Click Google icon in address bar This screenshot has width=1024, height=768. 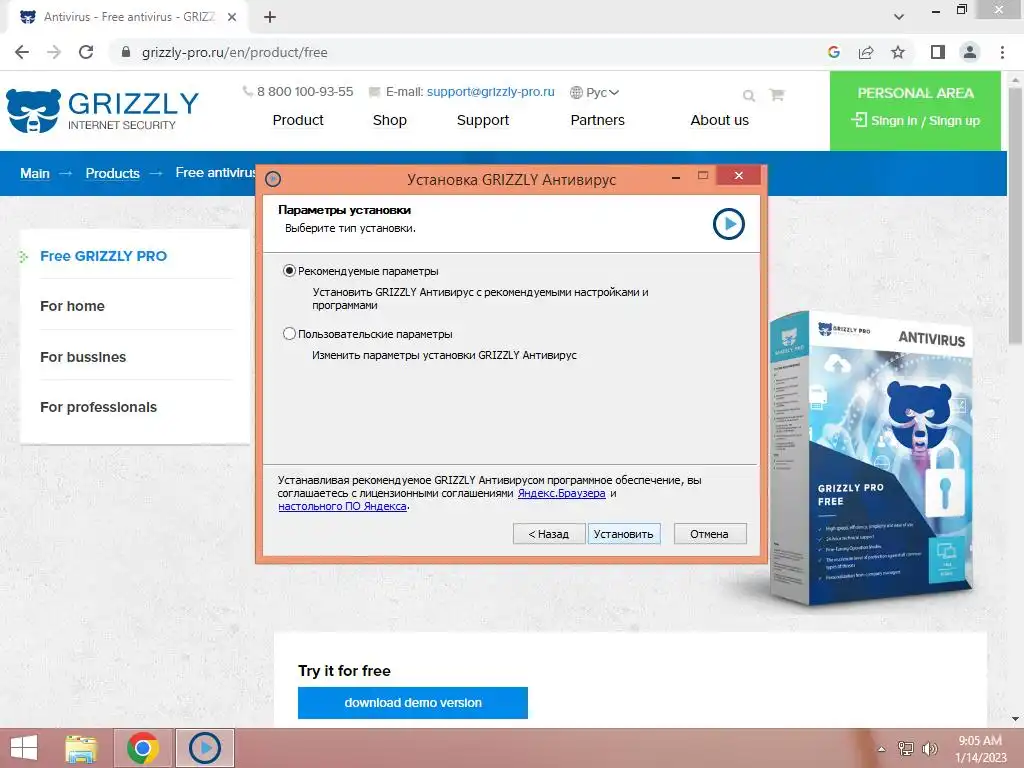(834, 52)
